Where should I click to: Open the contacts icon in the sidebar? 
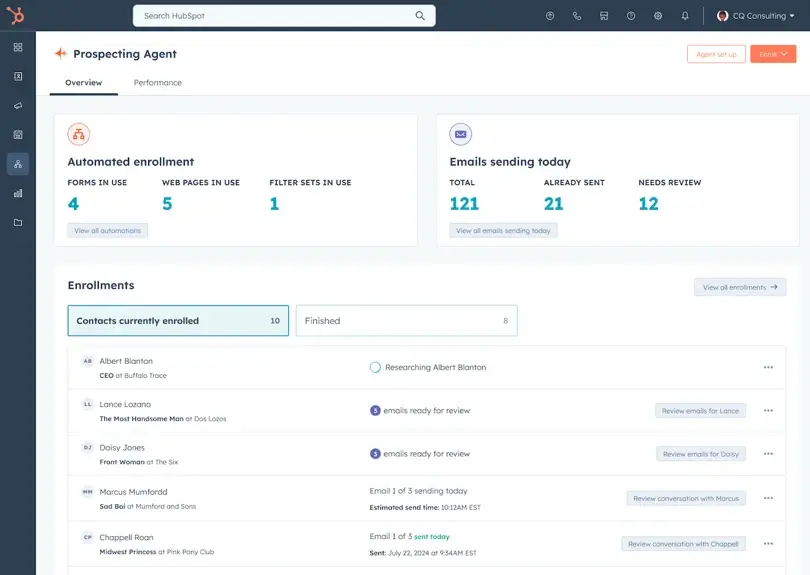[x=18, y=76]
